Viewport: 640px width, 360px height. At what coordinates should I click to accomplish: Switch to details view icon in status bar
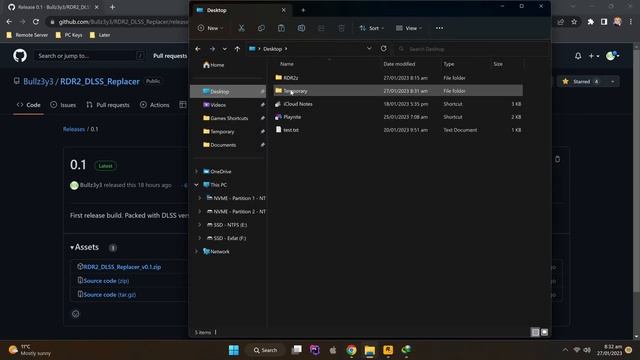(535, 332)
